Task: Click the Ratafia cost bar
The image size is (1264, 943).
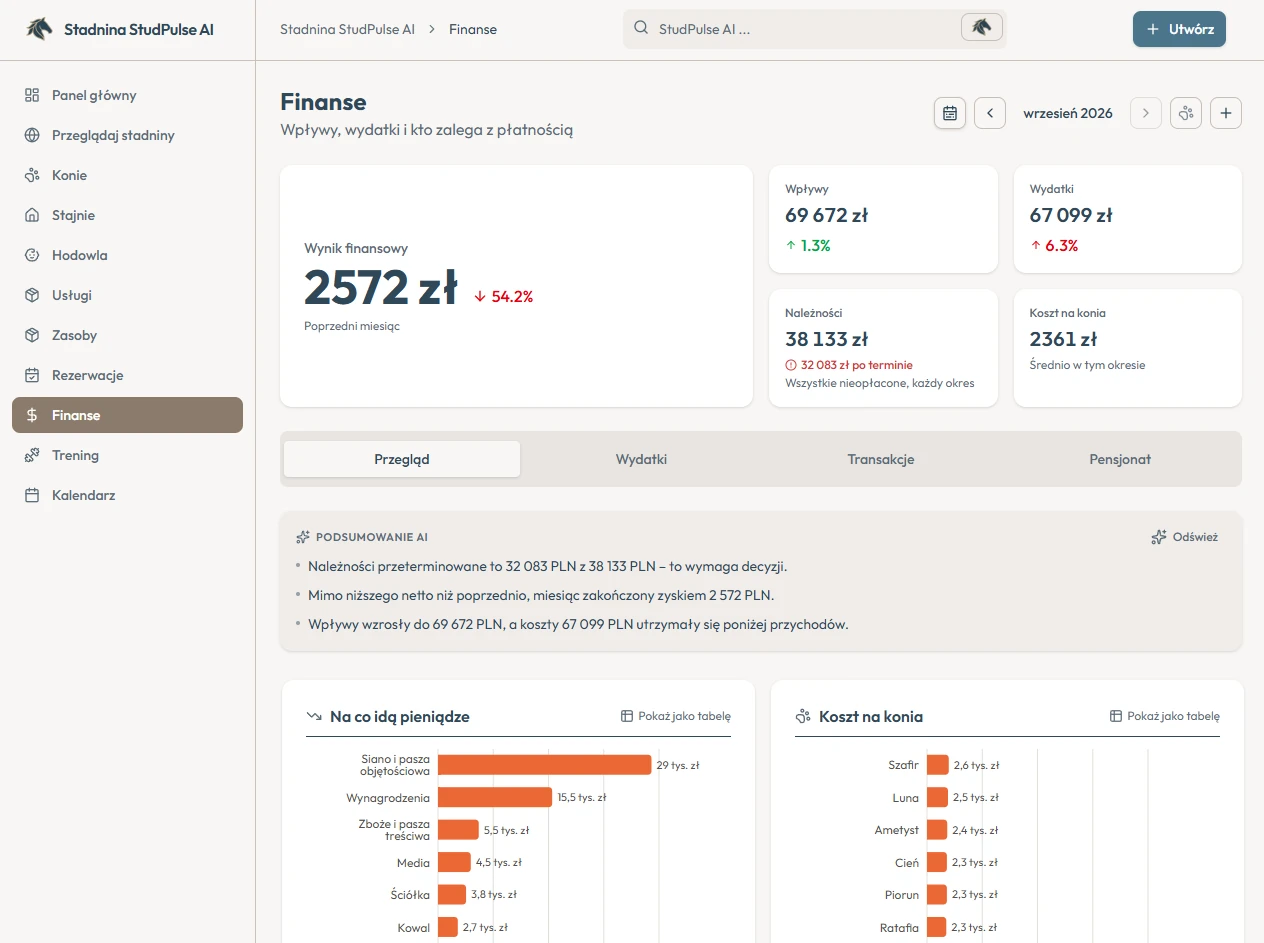Action: [x=937, y=927]
